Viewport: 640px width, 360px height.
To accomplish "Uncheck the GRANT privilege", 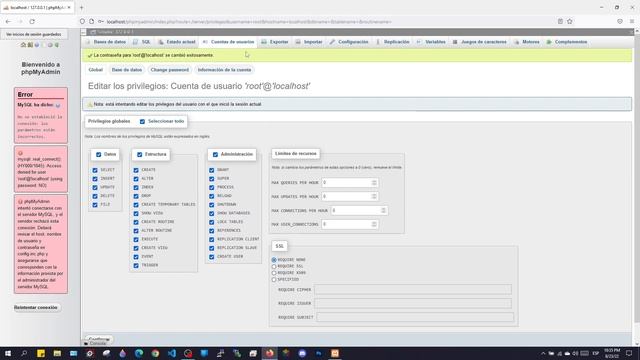I will pos(211,170).
